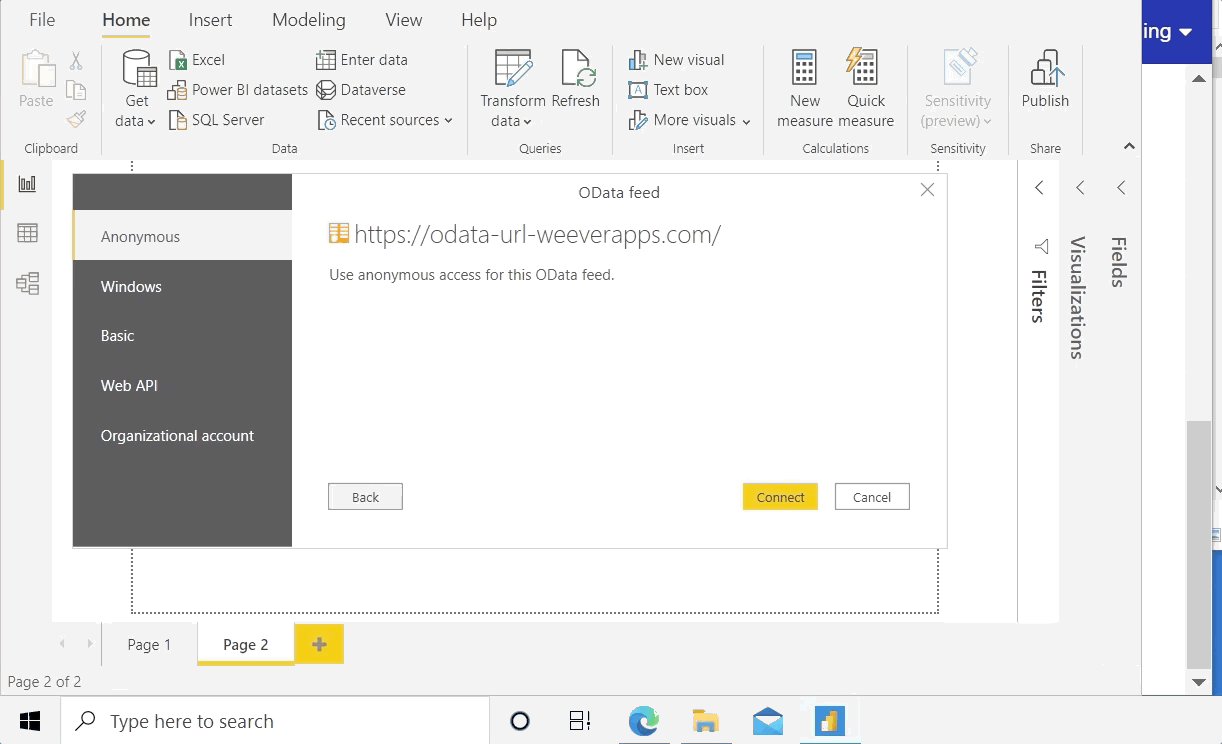This screenshot has height=744, width=1222.
Task: Refresh the data queries
Action: tap(576, 79)
